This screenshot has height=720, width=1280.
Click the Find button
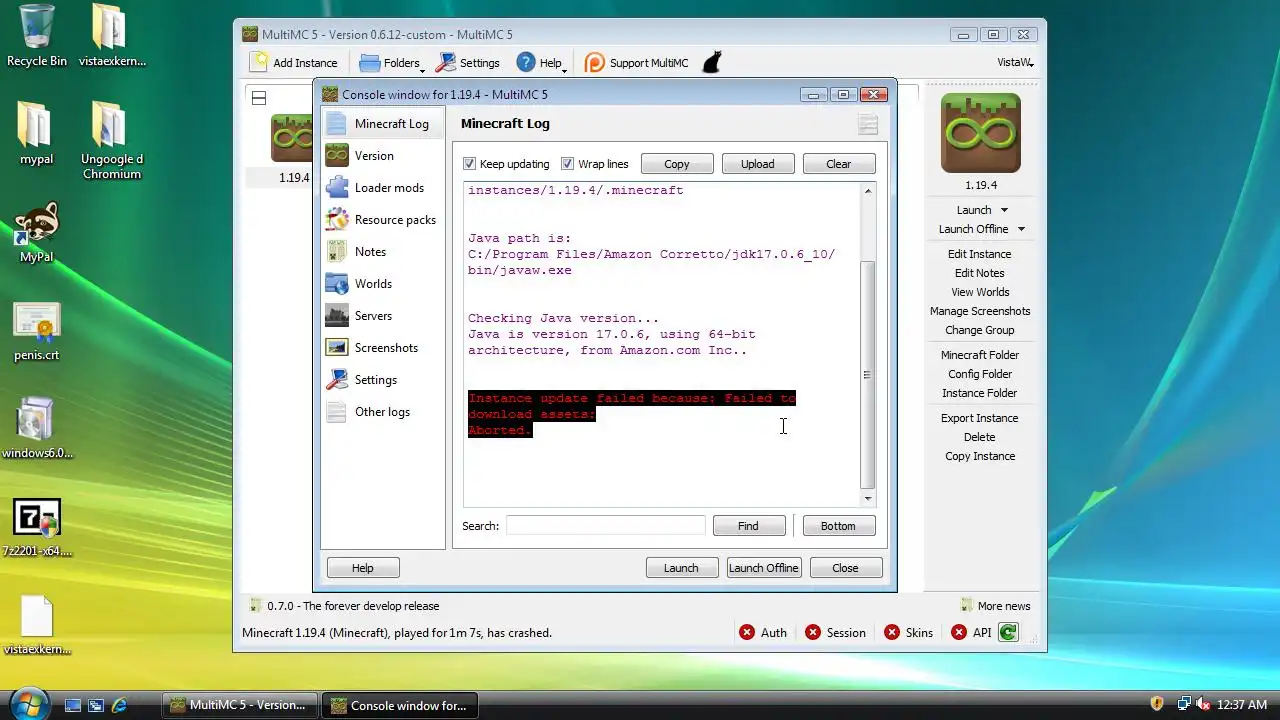(x=748, y=526)
